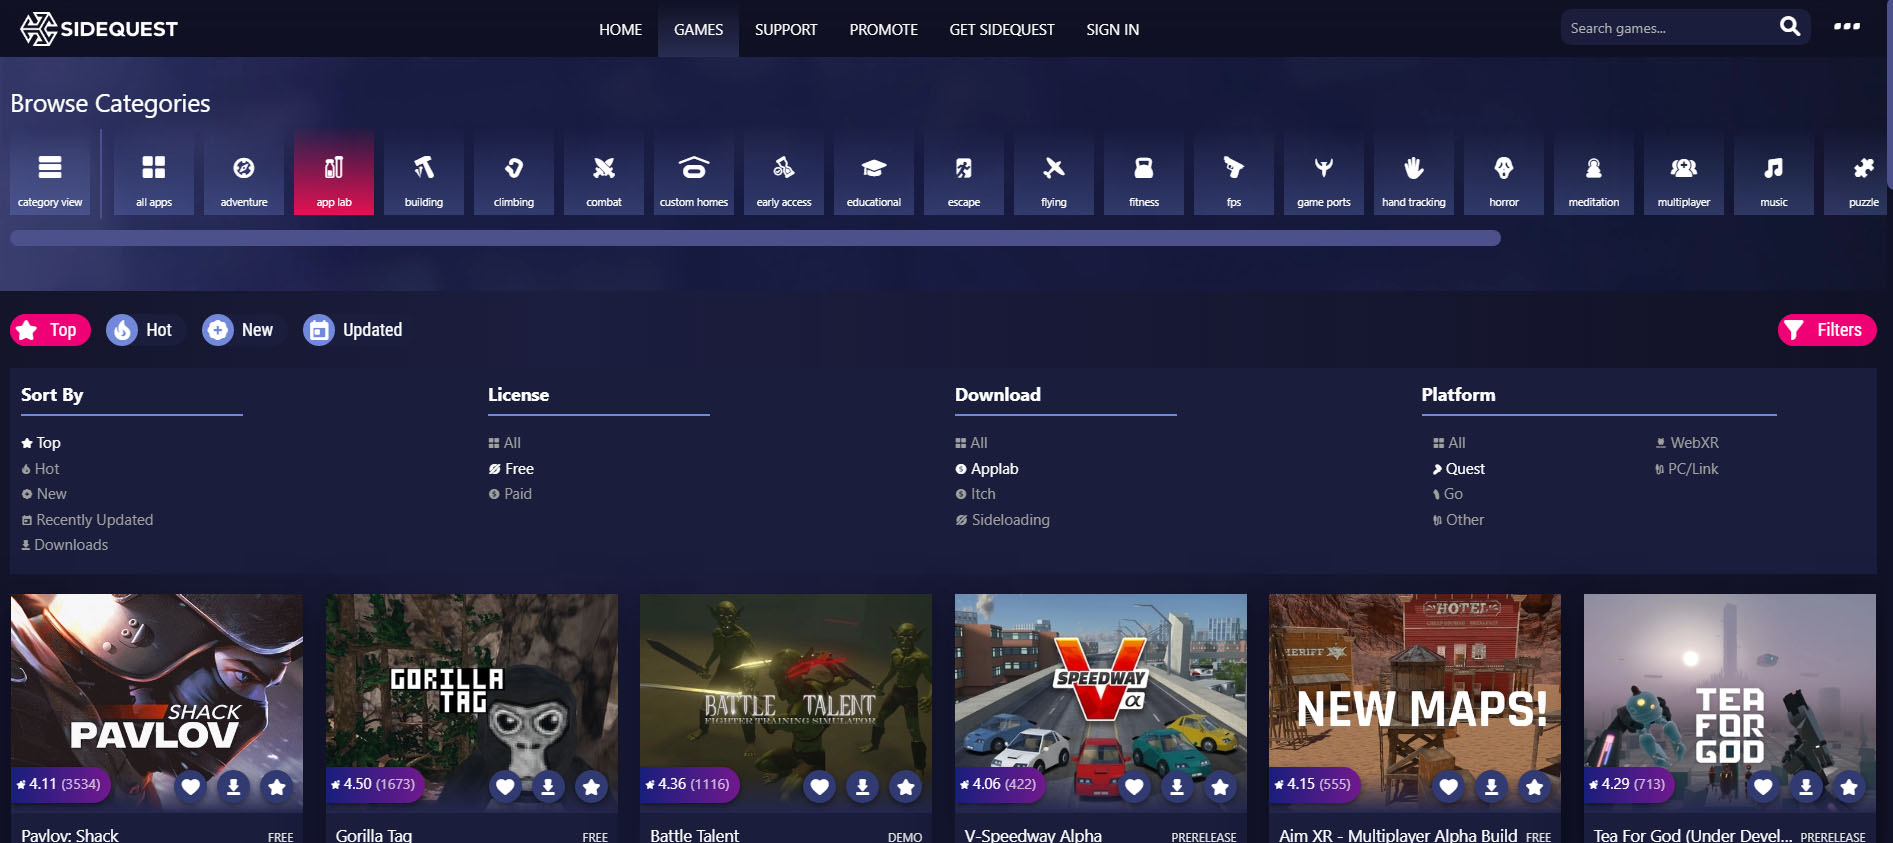Choose the music category
1893x843 pixels.
point(1774,173)
